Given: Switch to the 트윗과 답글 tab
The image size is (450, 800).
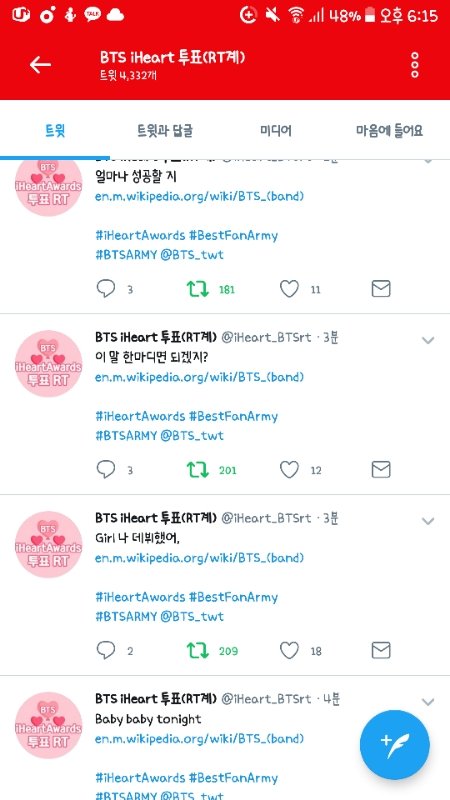Looking at the screenshot, I should click(x=165, y=131).
